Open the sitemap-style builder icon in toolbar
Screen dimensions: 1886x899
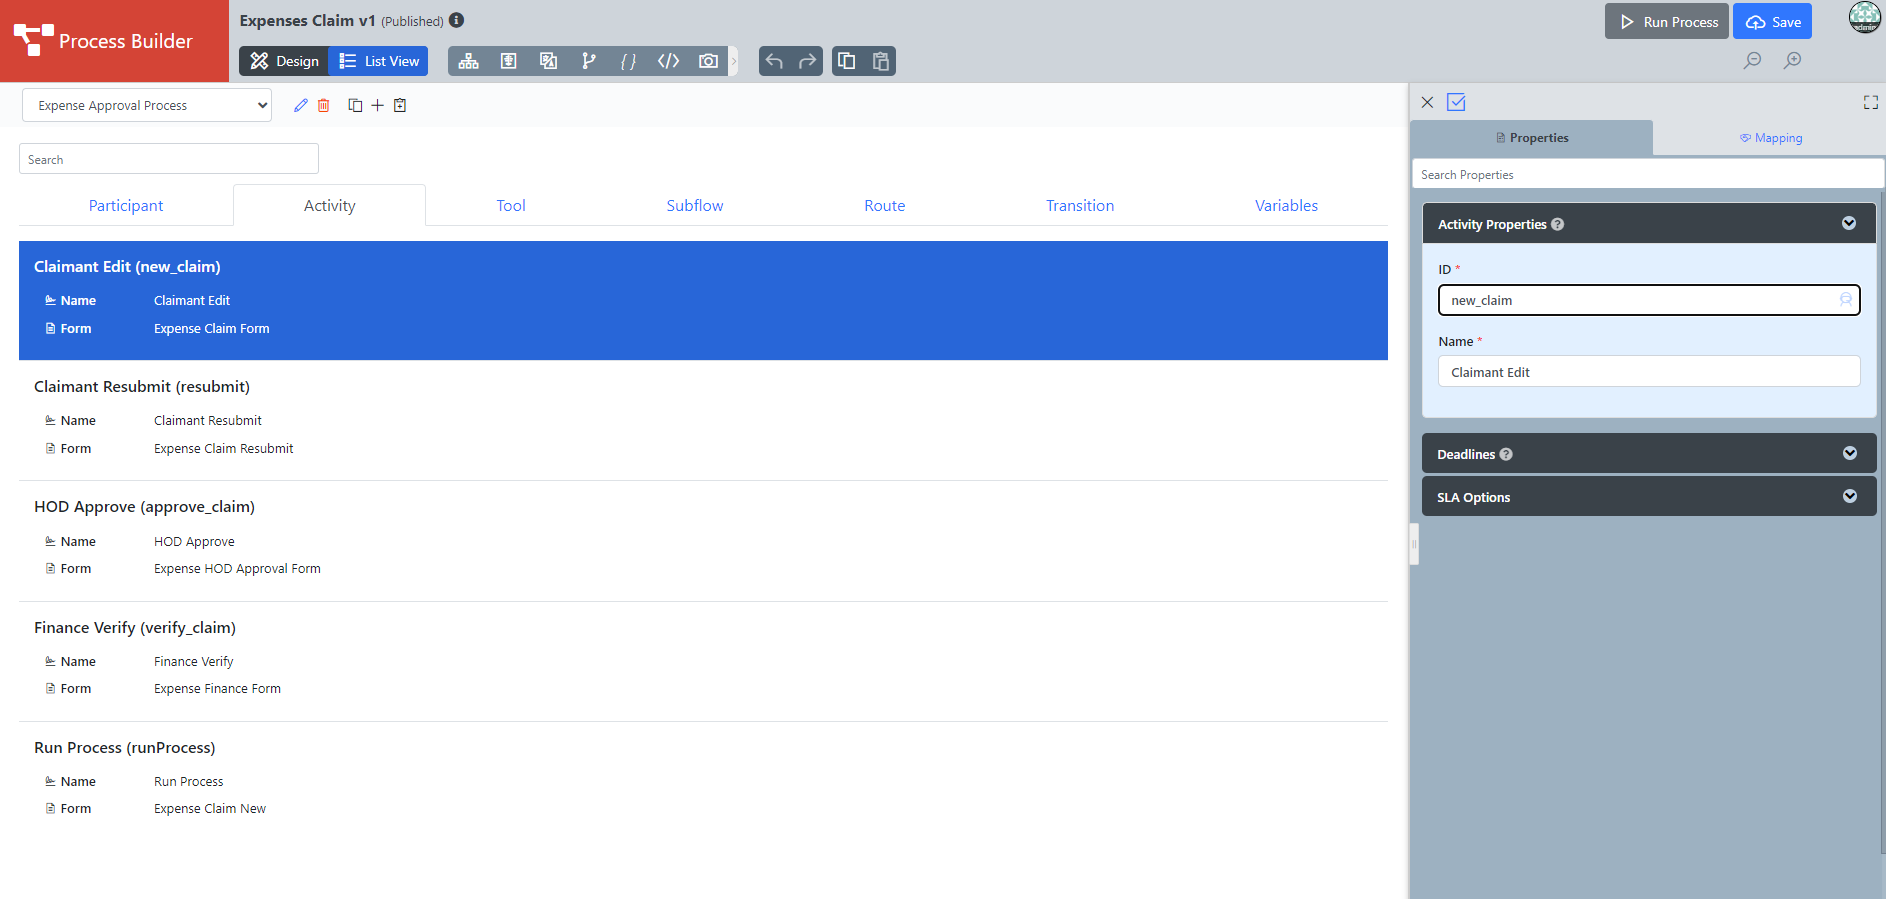pyautogui.click(x=469, y=61)
